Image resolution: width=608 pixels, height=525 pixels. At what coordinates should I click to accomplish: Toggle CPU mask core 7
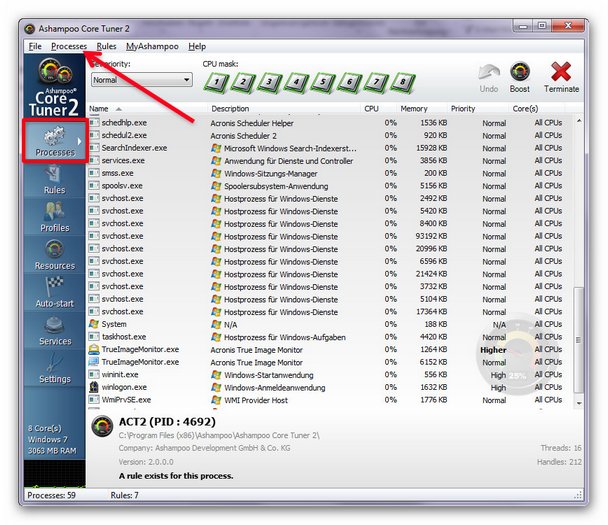376,82
